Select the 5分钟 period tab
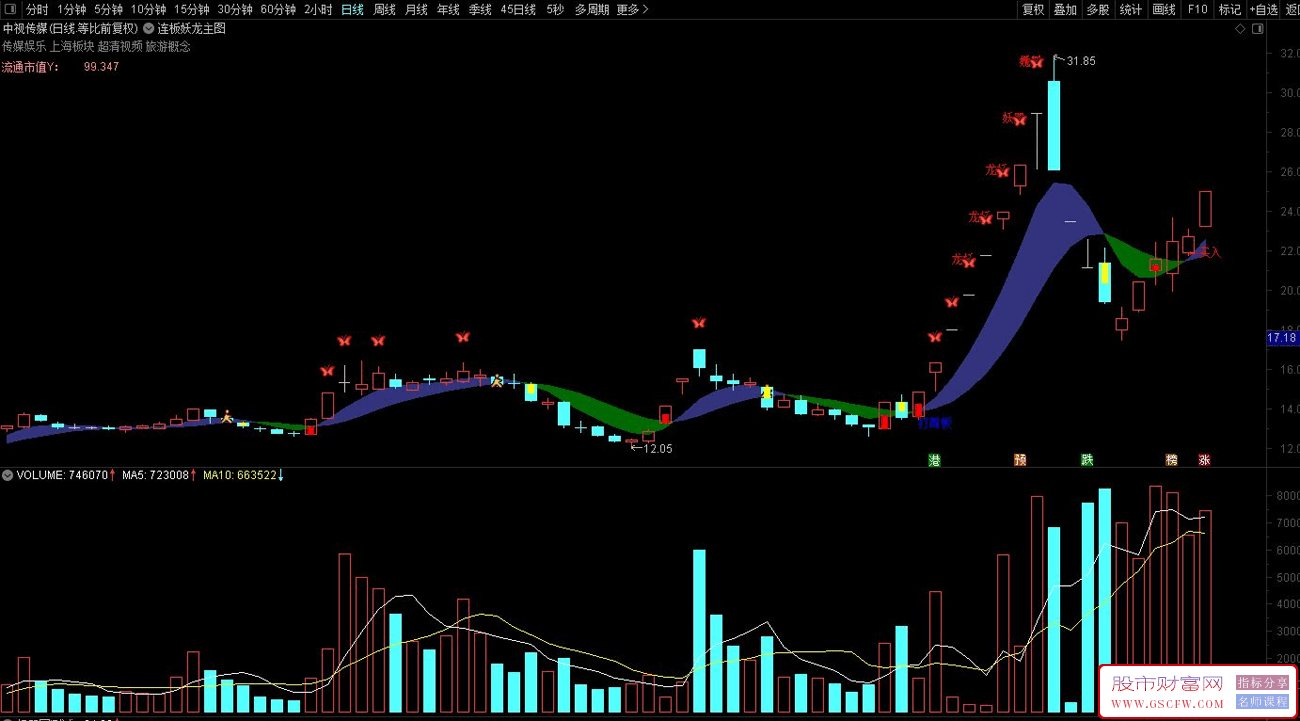 (x=109, y=9)
